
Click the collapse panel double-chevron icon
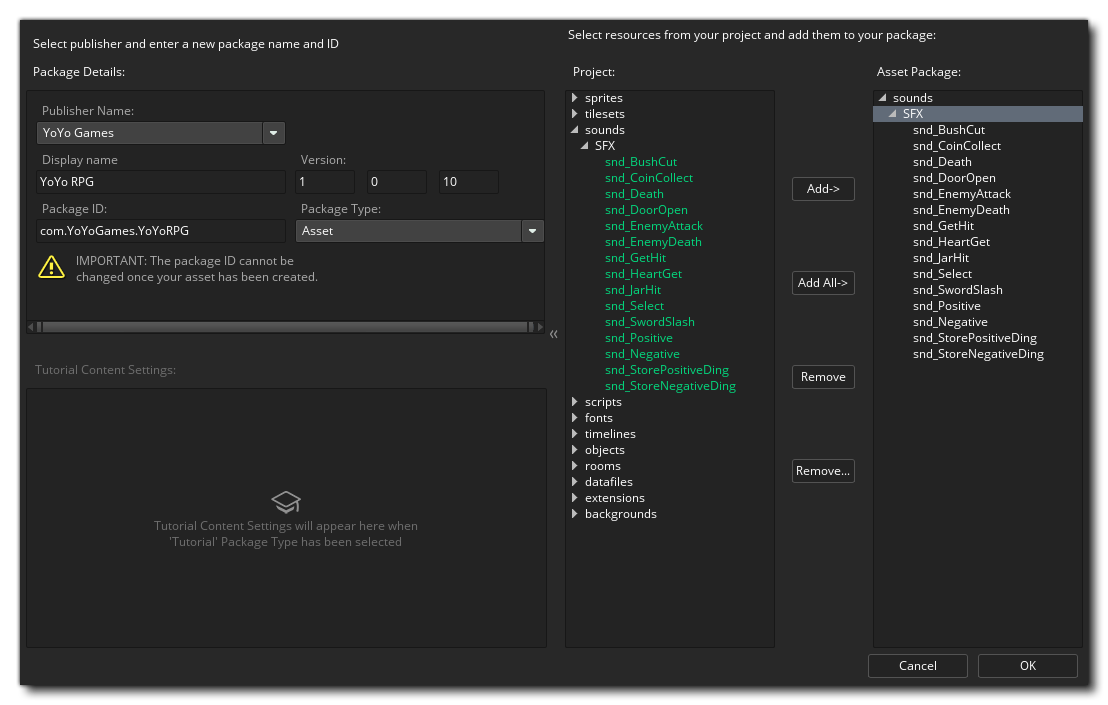[554, 334]
